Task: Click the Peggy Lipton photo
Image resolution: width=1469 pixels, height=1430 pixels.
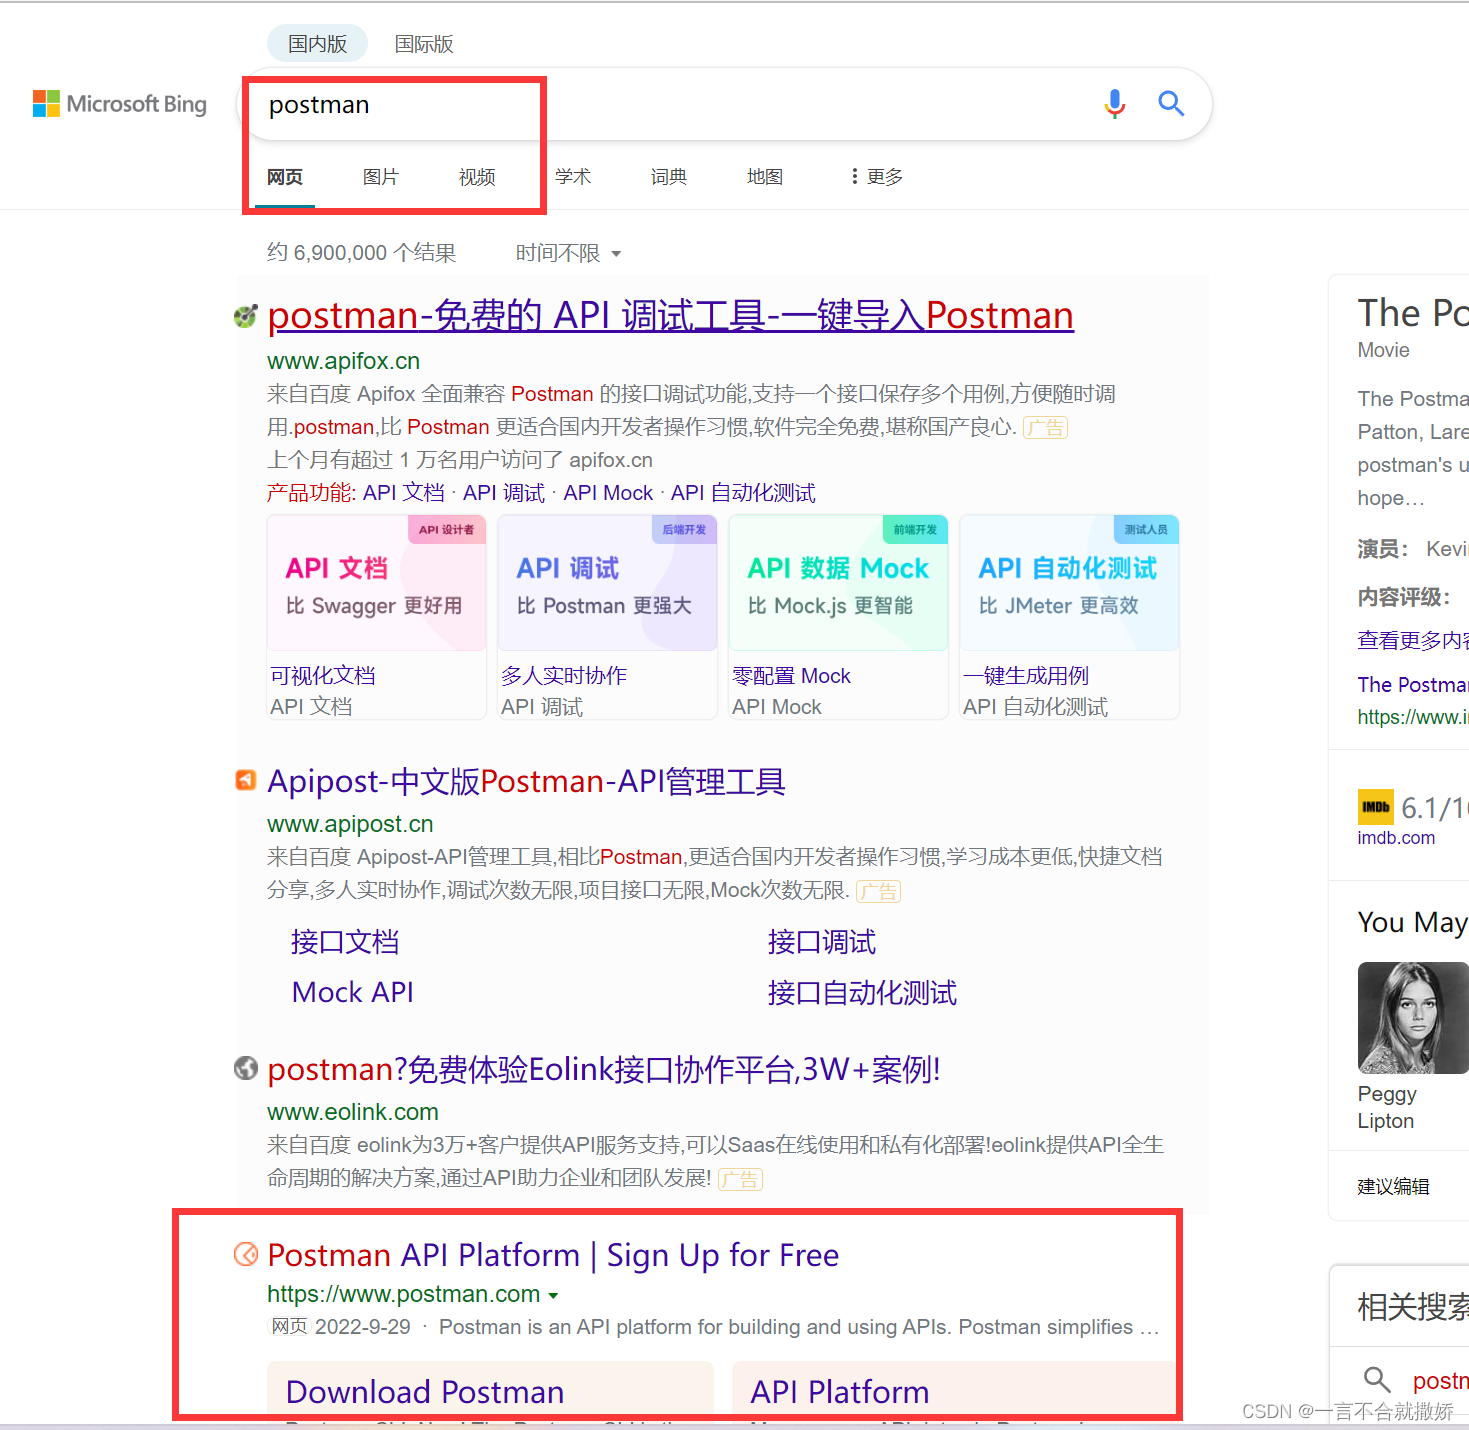Action: [1413, 1018]
